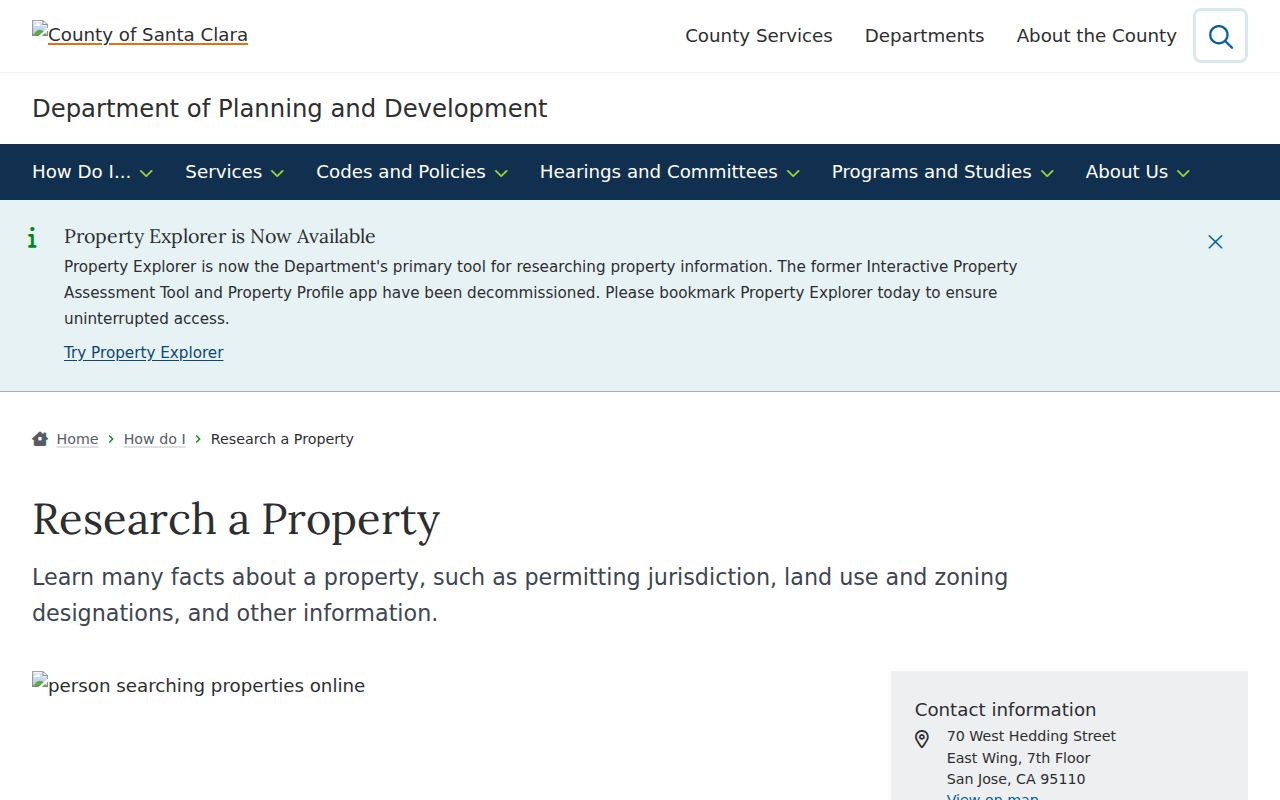The image size is (1280, 800).
Task: Go to Home via breadcrumb
Action: click(x=77, y=439)
